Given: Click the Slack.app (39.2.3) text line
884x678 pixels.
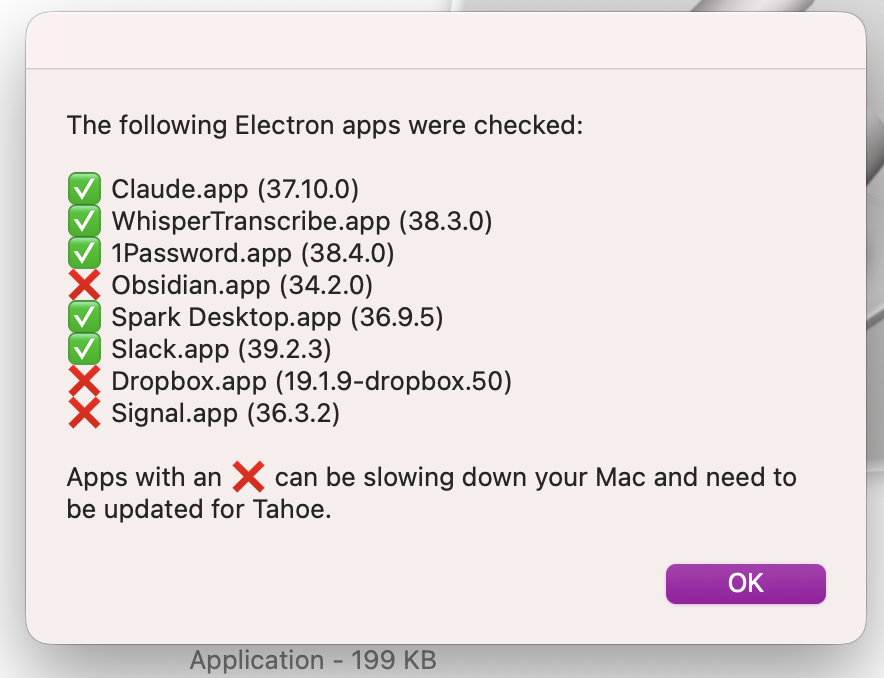Looking at the screenshot, I should tap(221, 349).
